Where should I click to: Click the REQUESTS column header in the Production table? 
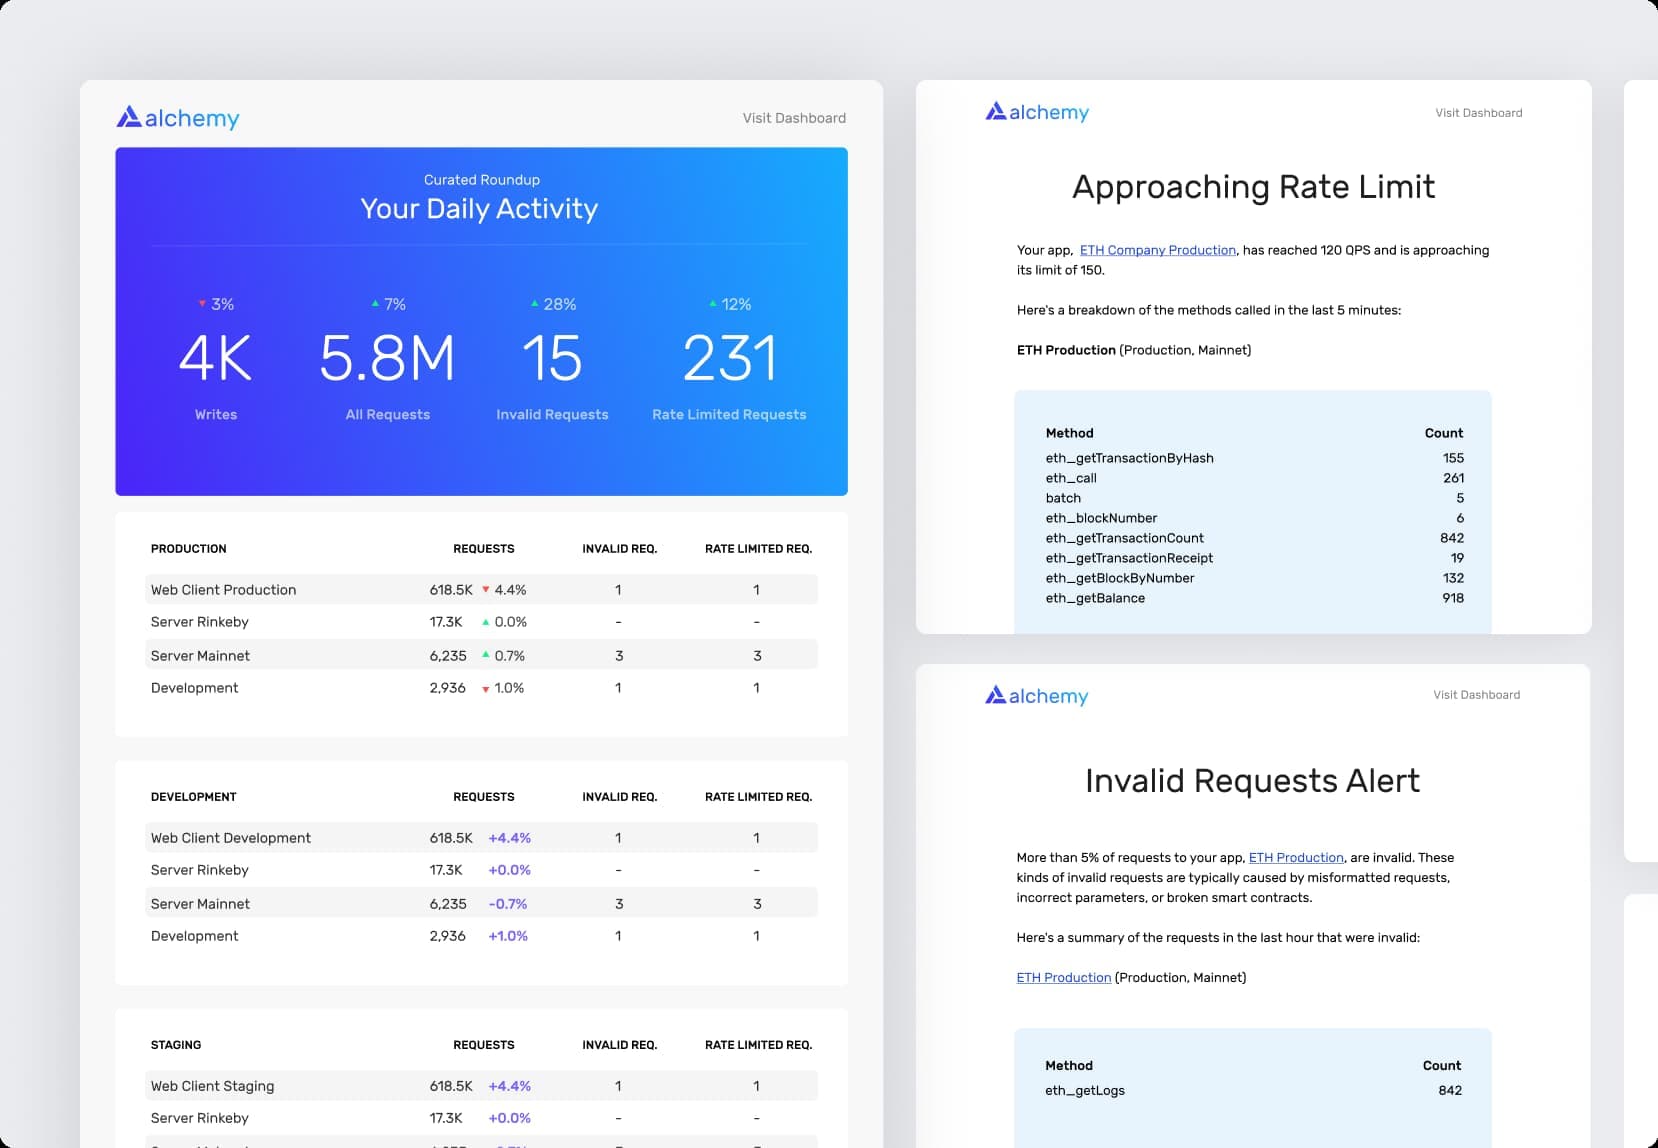484,548
